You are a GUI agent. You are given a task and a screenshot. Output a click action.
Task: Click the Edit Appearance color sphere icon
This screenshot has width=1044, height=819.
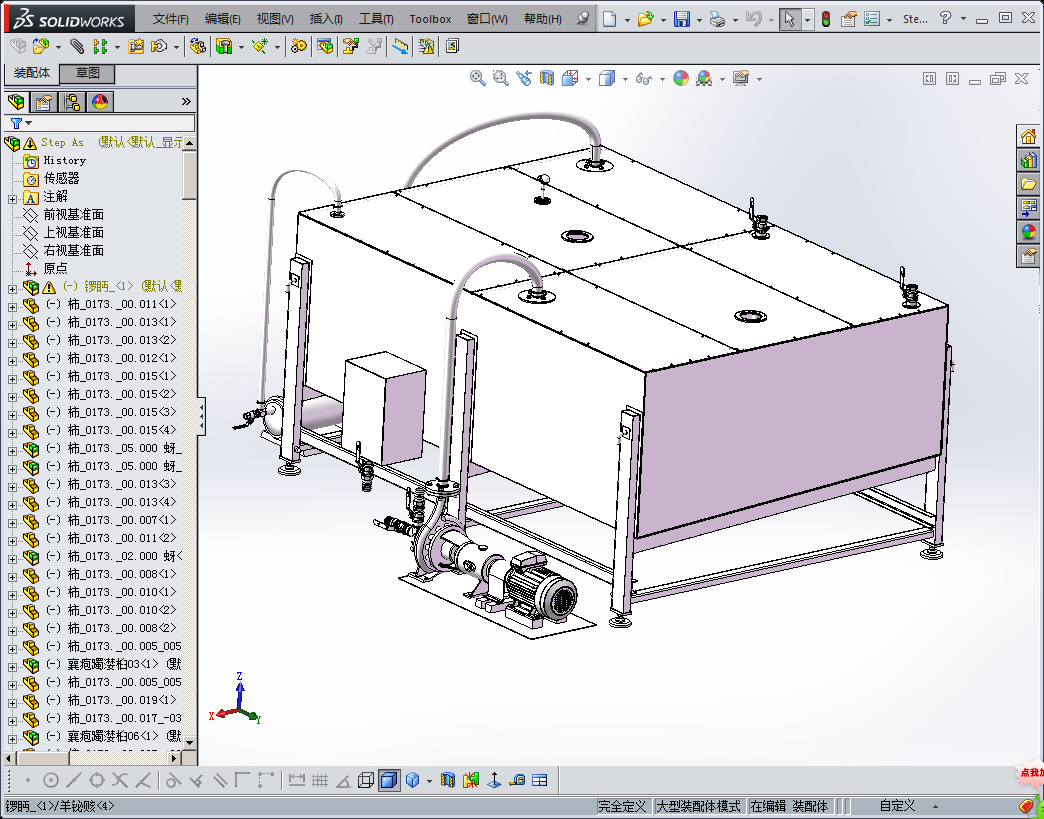[x=681, y=78]
